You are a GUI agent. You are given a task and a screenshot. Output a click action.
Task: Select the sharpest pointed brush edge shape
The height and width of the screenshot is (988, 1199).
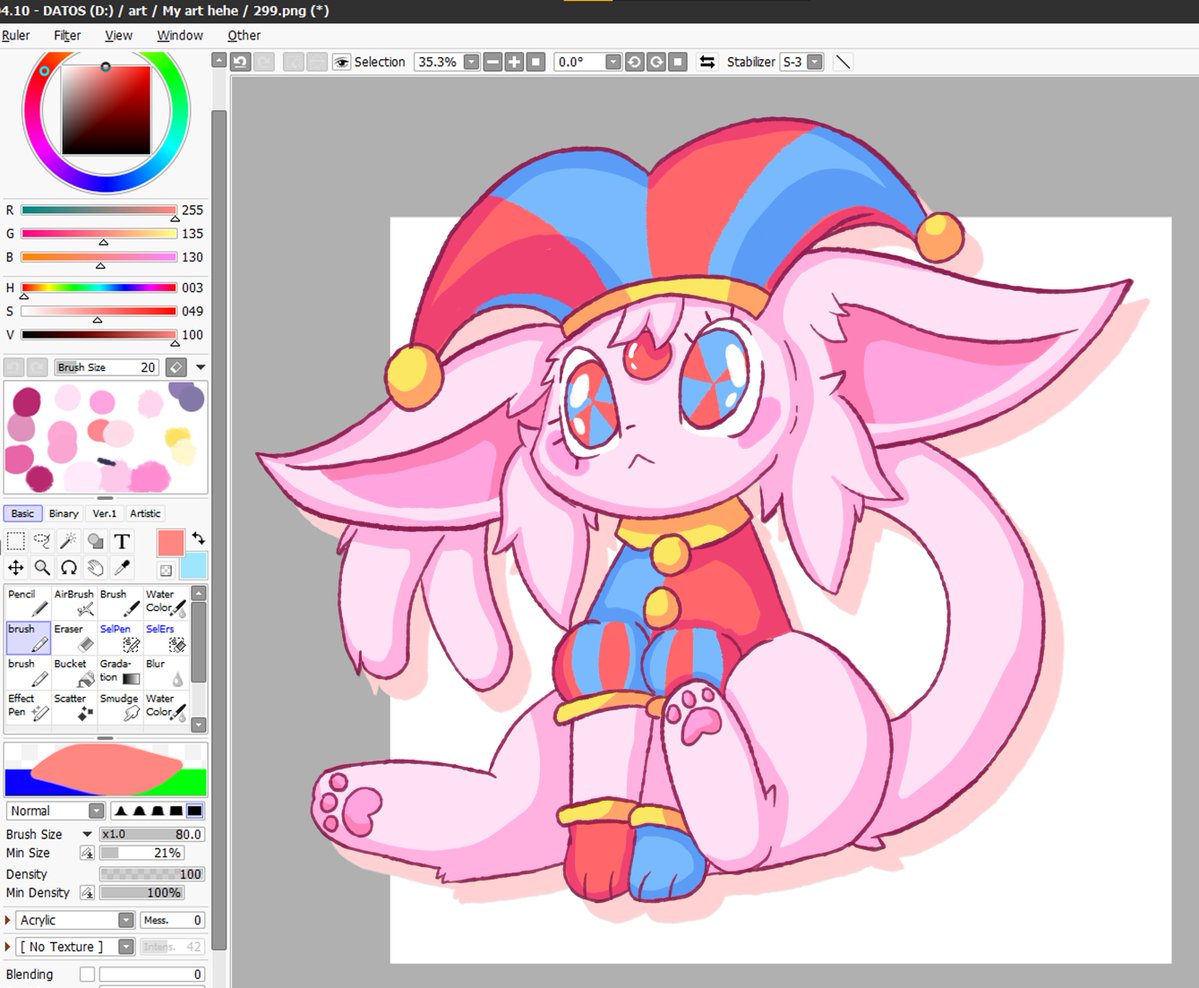121,811
